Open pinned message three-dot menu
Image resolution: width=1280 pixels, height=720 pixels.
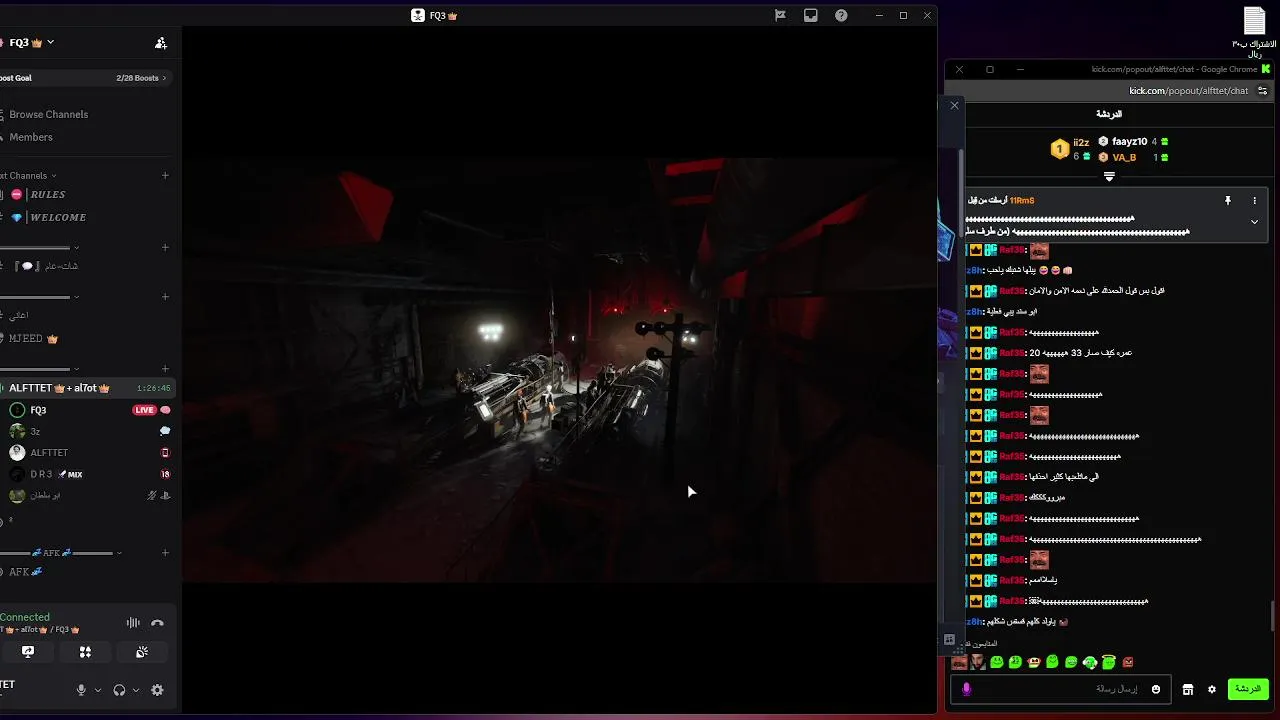point(1254,201)
